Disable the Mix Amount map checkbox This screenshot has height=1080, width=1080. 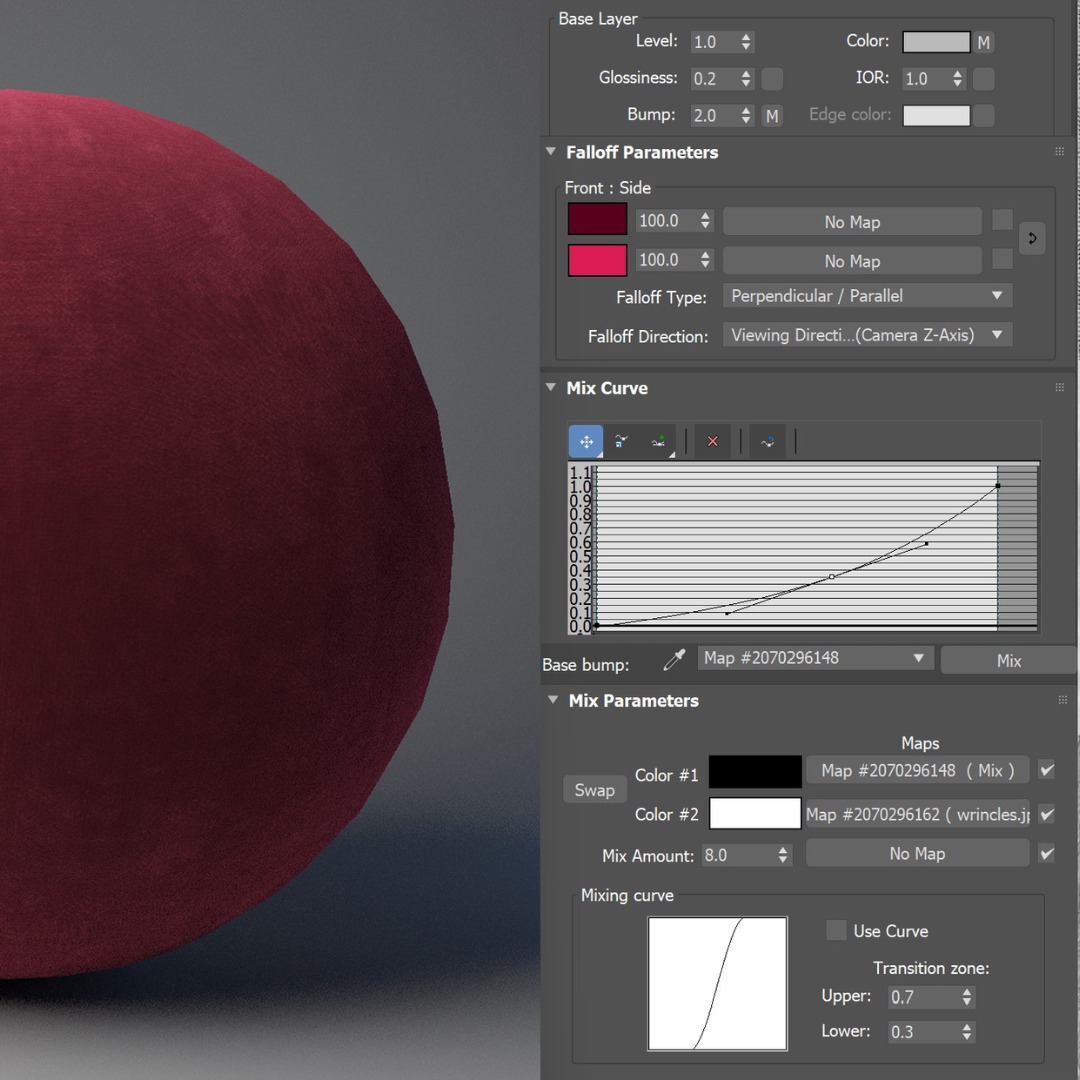[1046, 853]
